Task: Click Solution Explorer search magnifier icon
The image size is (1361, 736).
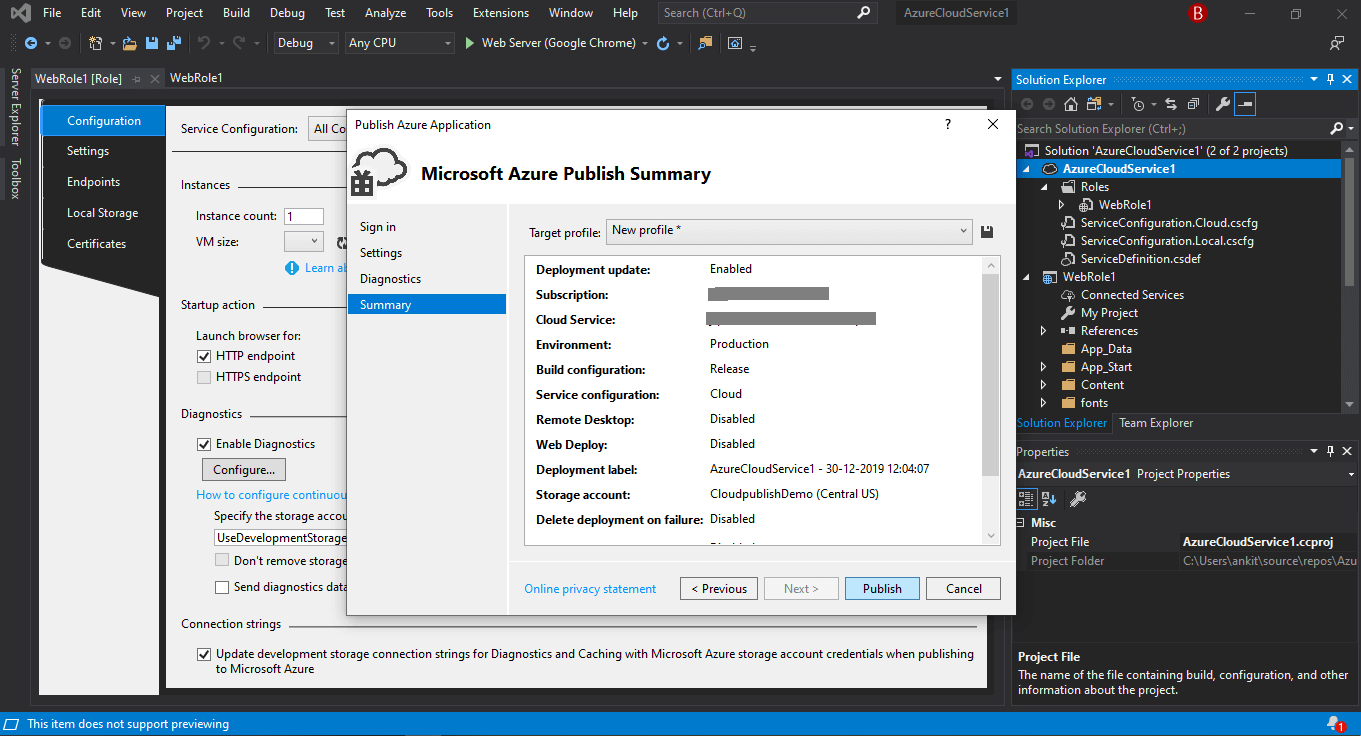Action: 1337,128
